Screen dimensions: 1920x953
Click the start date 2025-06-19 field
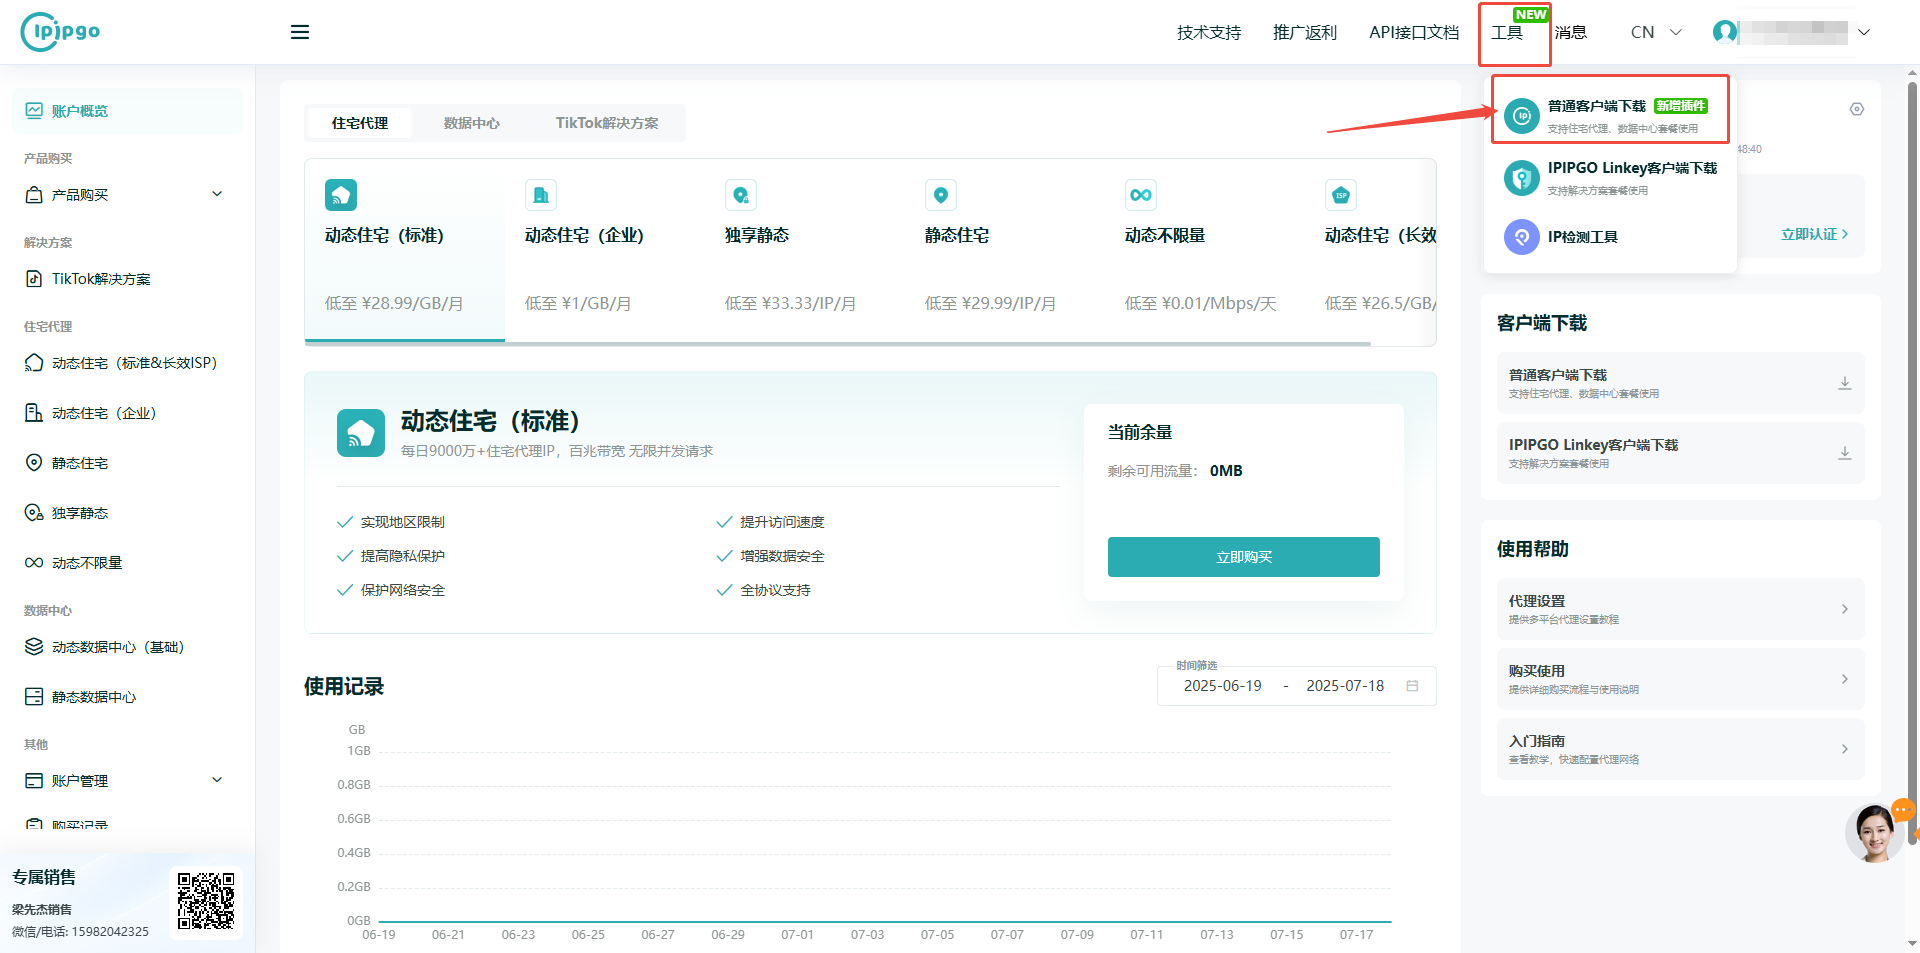point(1222,686)
